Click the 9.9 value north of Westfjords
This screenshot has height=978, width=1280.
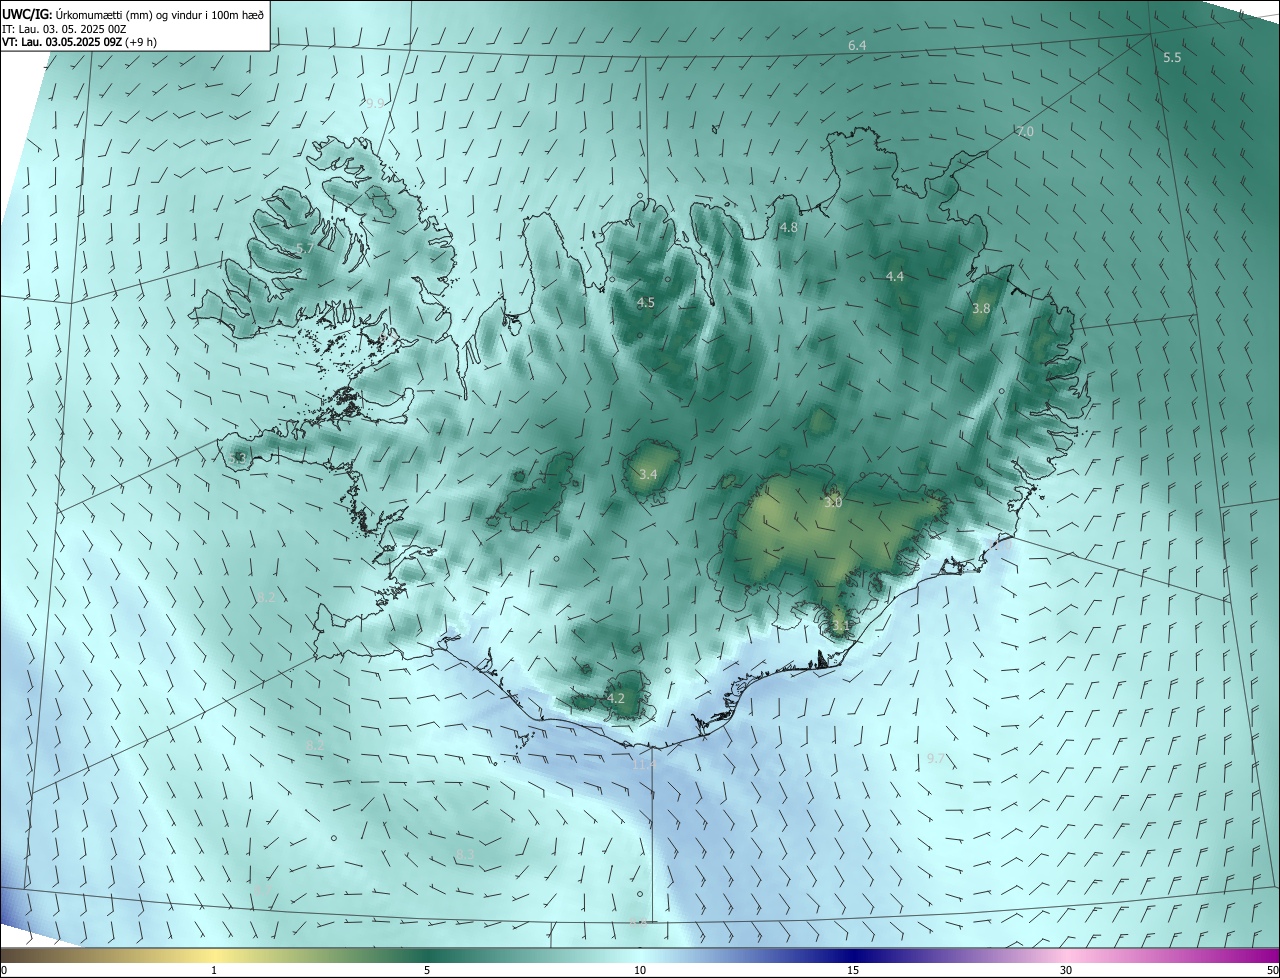pos(374,103)
